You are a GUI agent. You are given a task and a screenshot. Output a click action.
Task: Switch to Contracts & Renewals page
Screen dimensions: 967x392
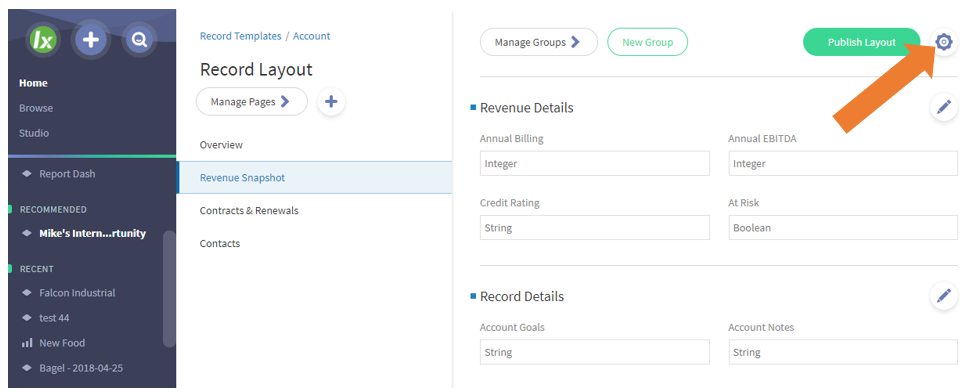249,210
